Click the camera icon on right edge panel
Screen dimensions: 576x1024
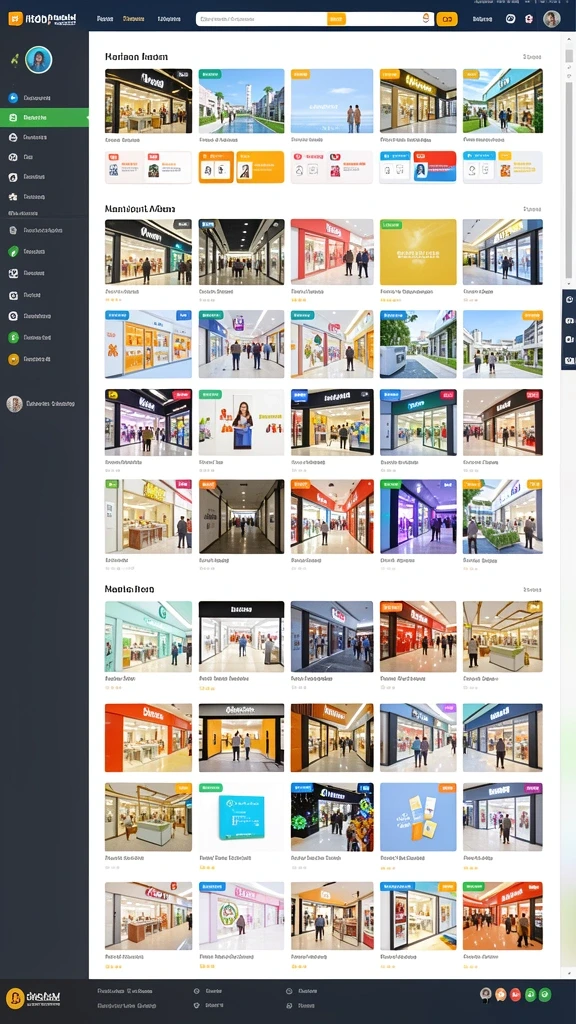click(569, 360)
